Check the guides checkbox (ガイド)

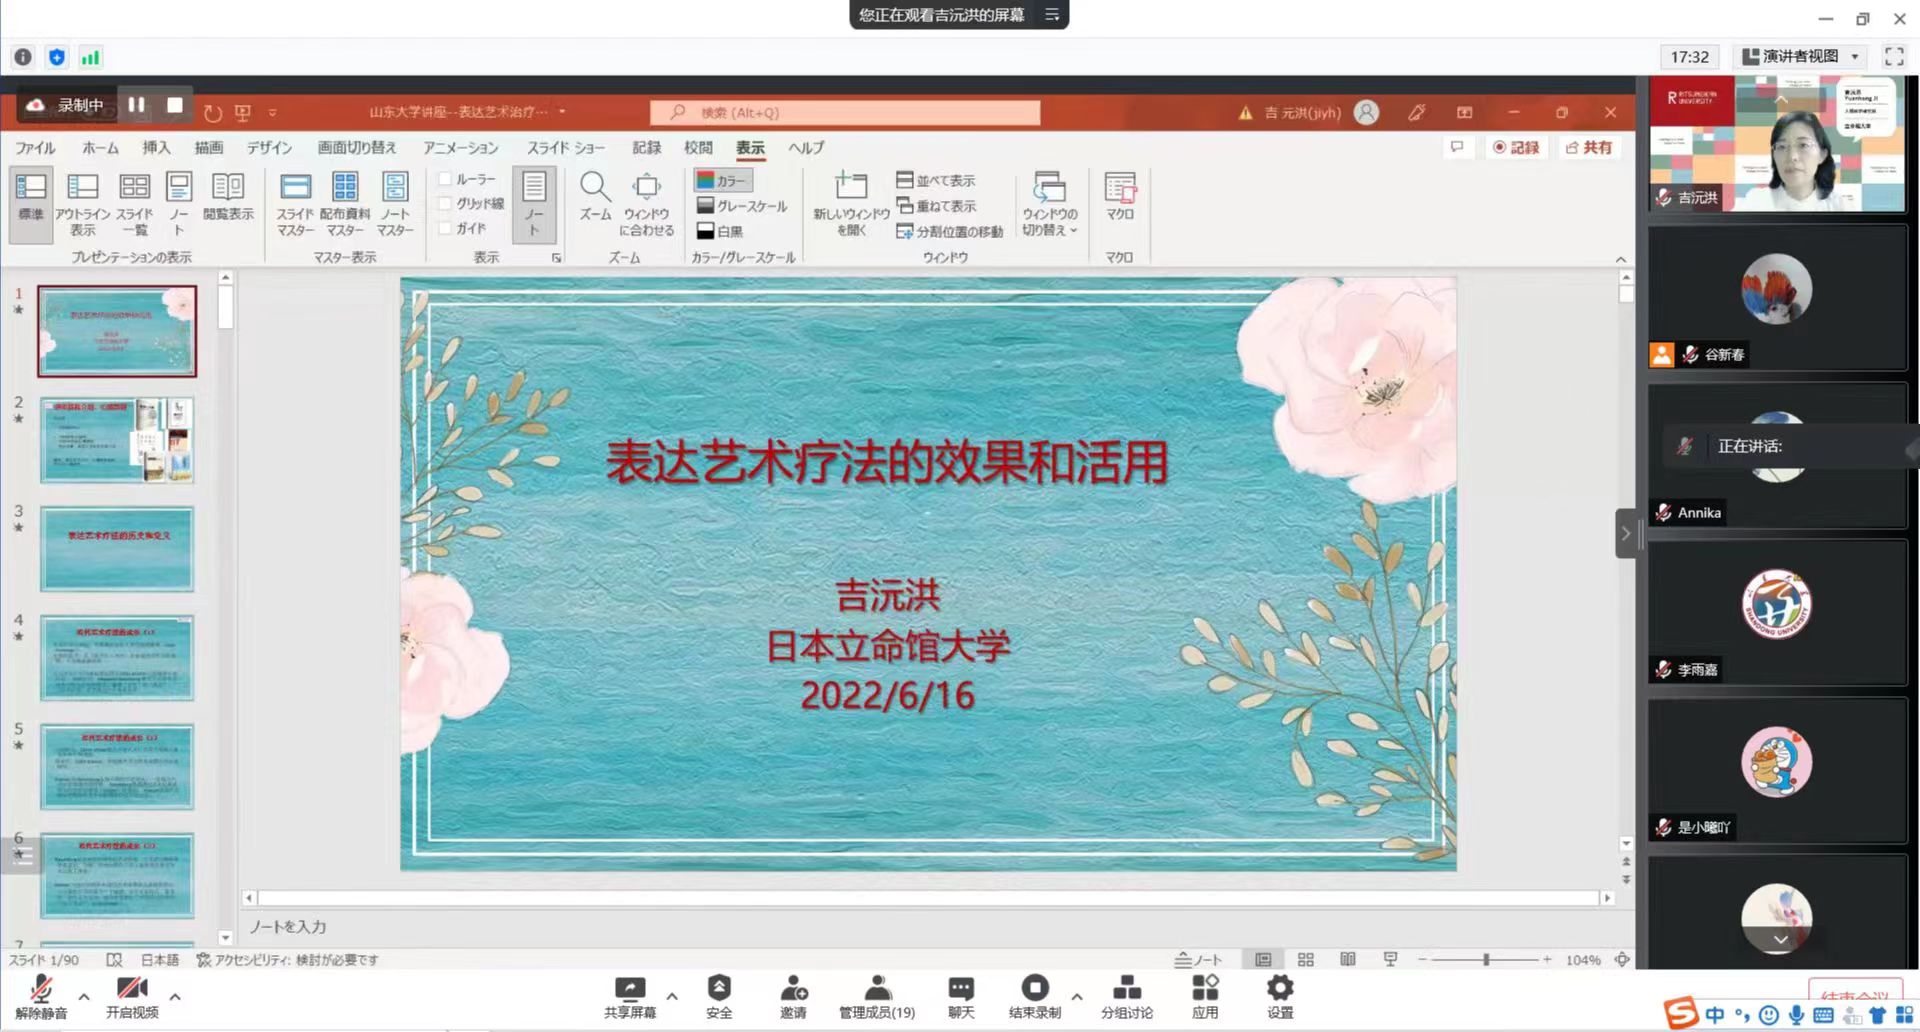tap(446, 228)
